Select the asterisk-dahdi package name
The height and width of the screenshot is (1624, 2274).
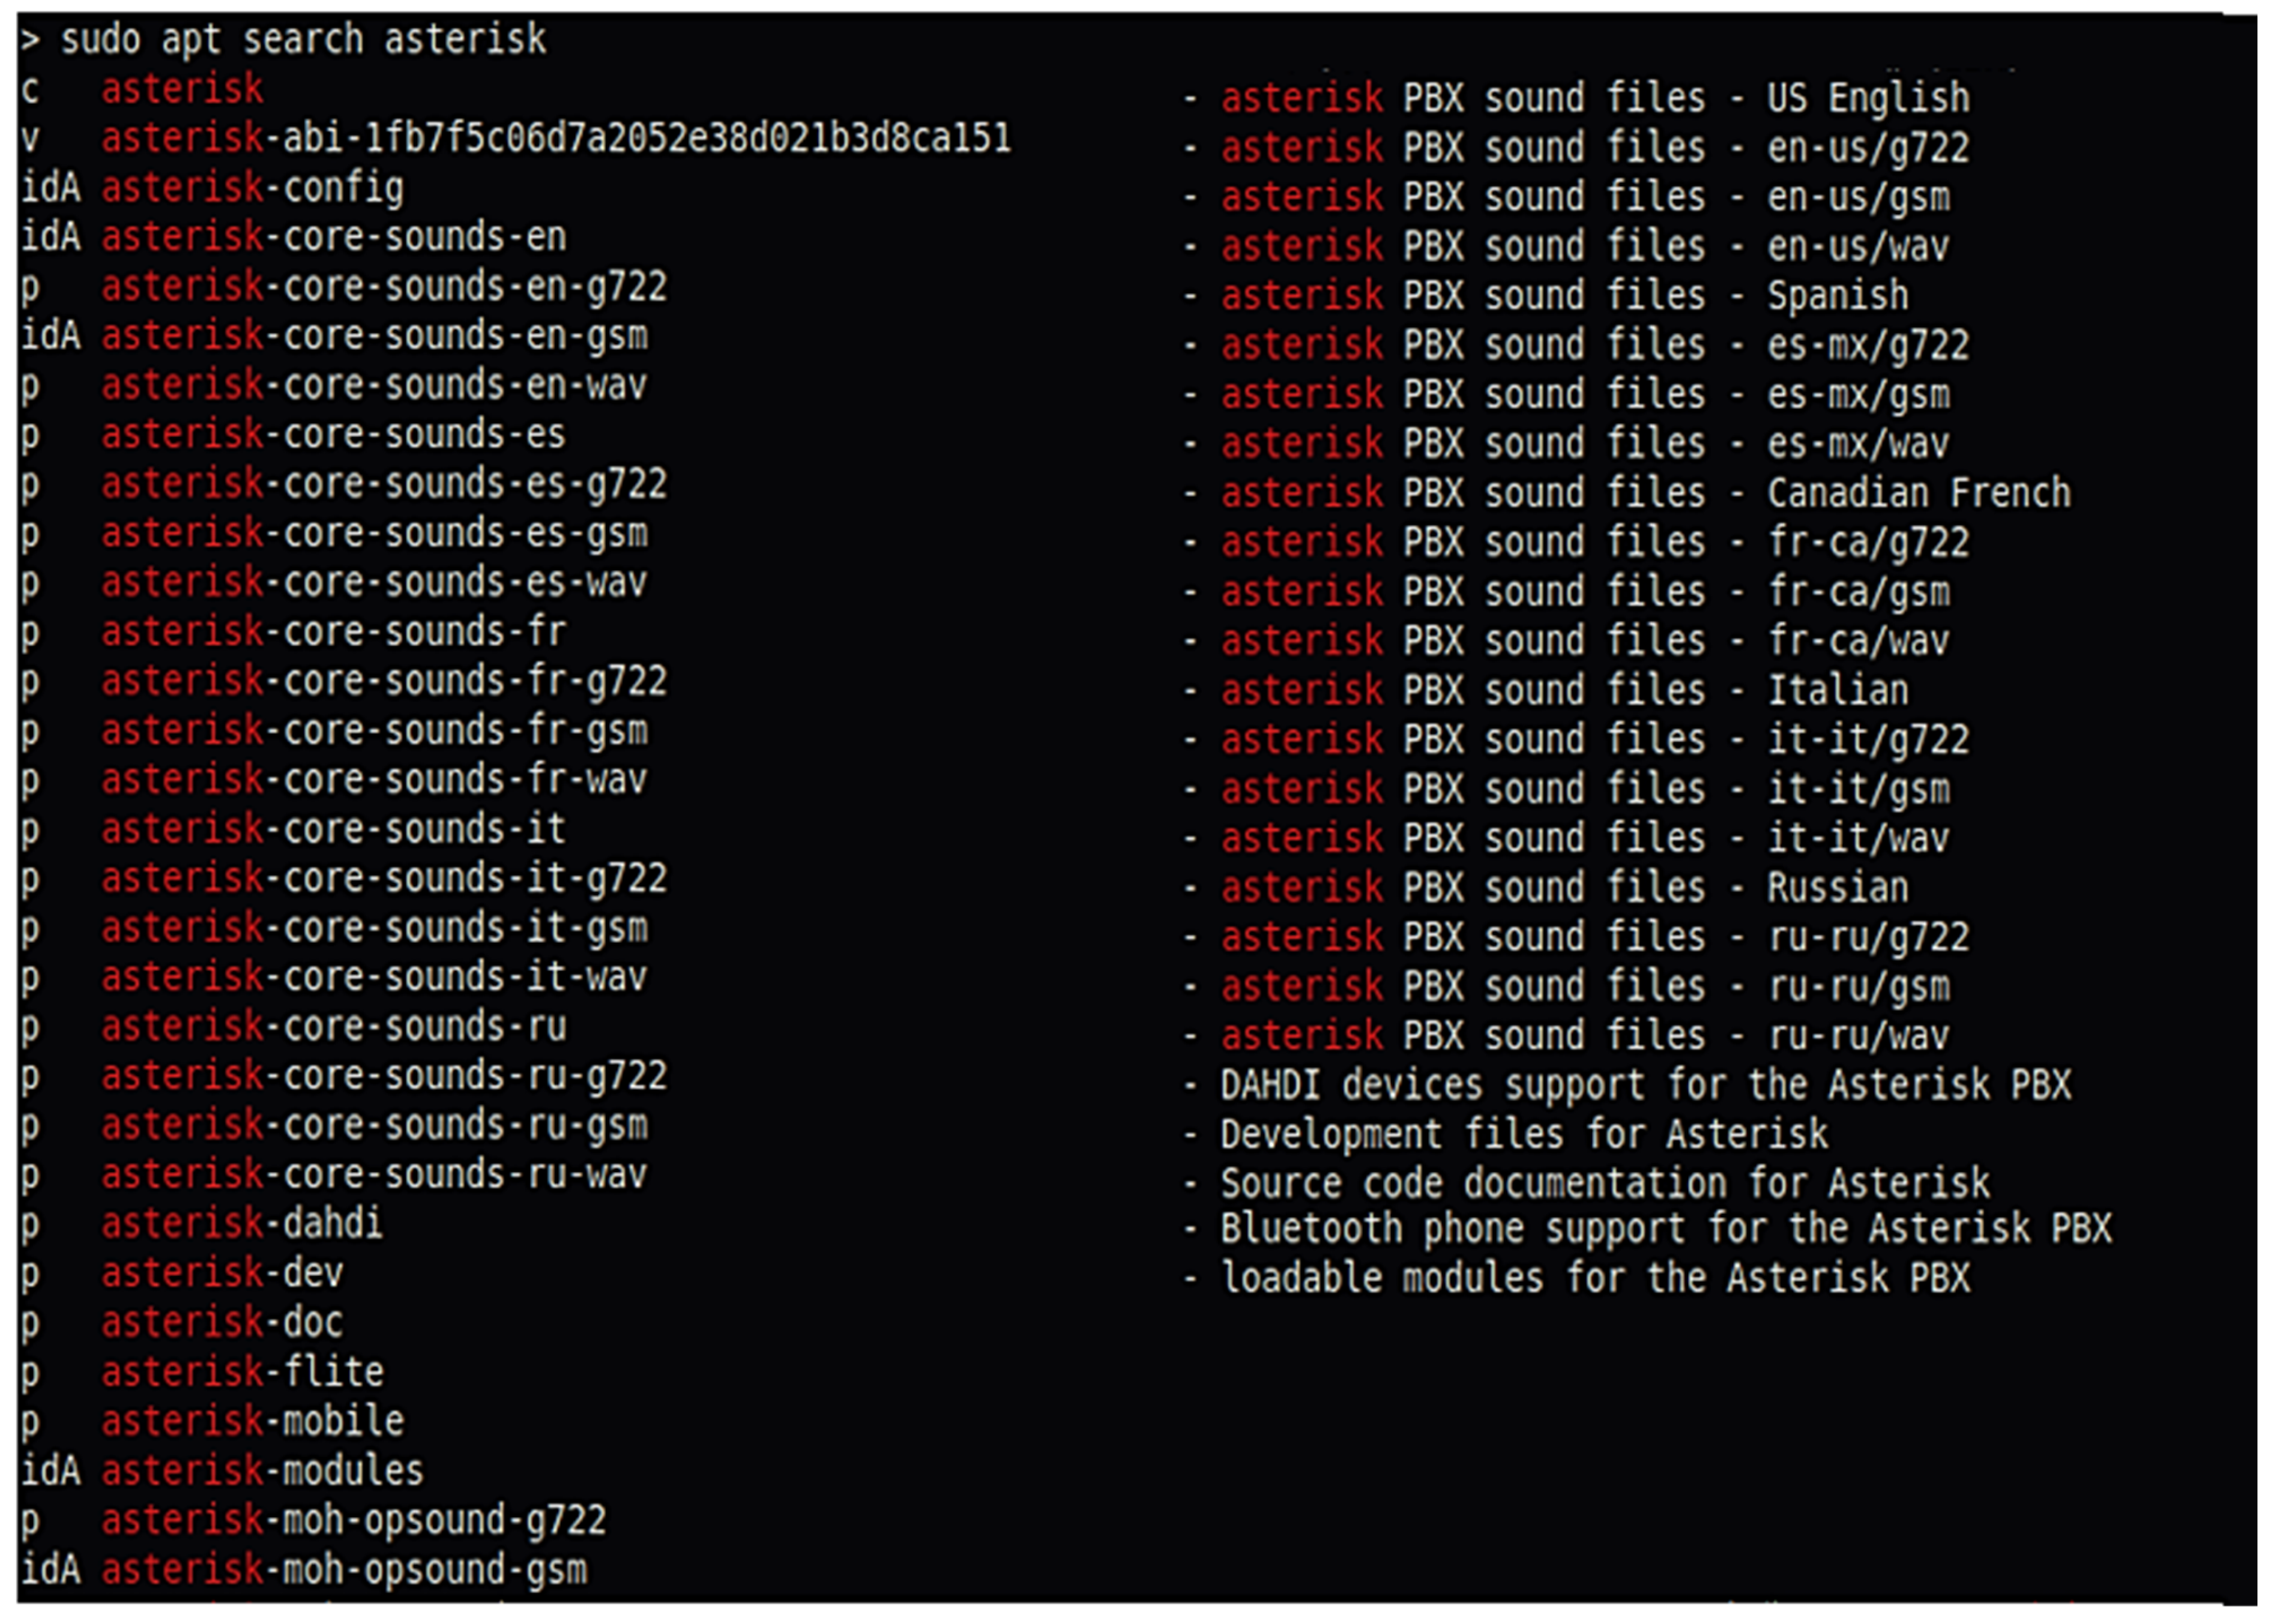point(242,1224)
